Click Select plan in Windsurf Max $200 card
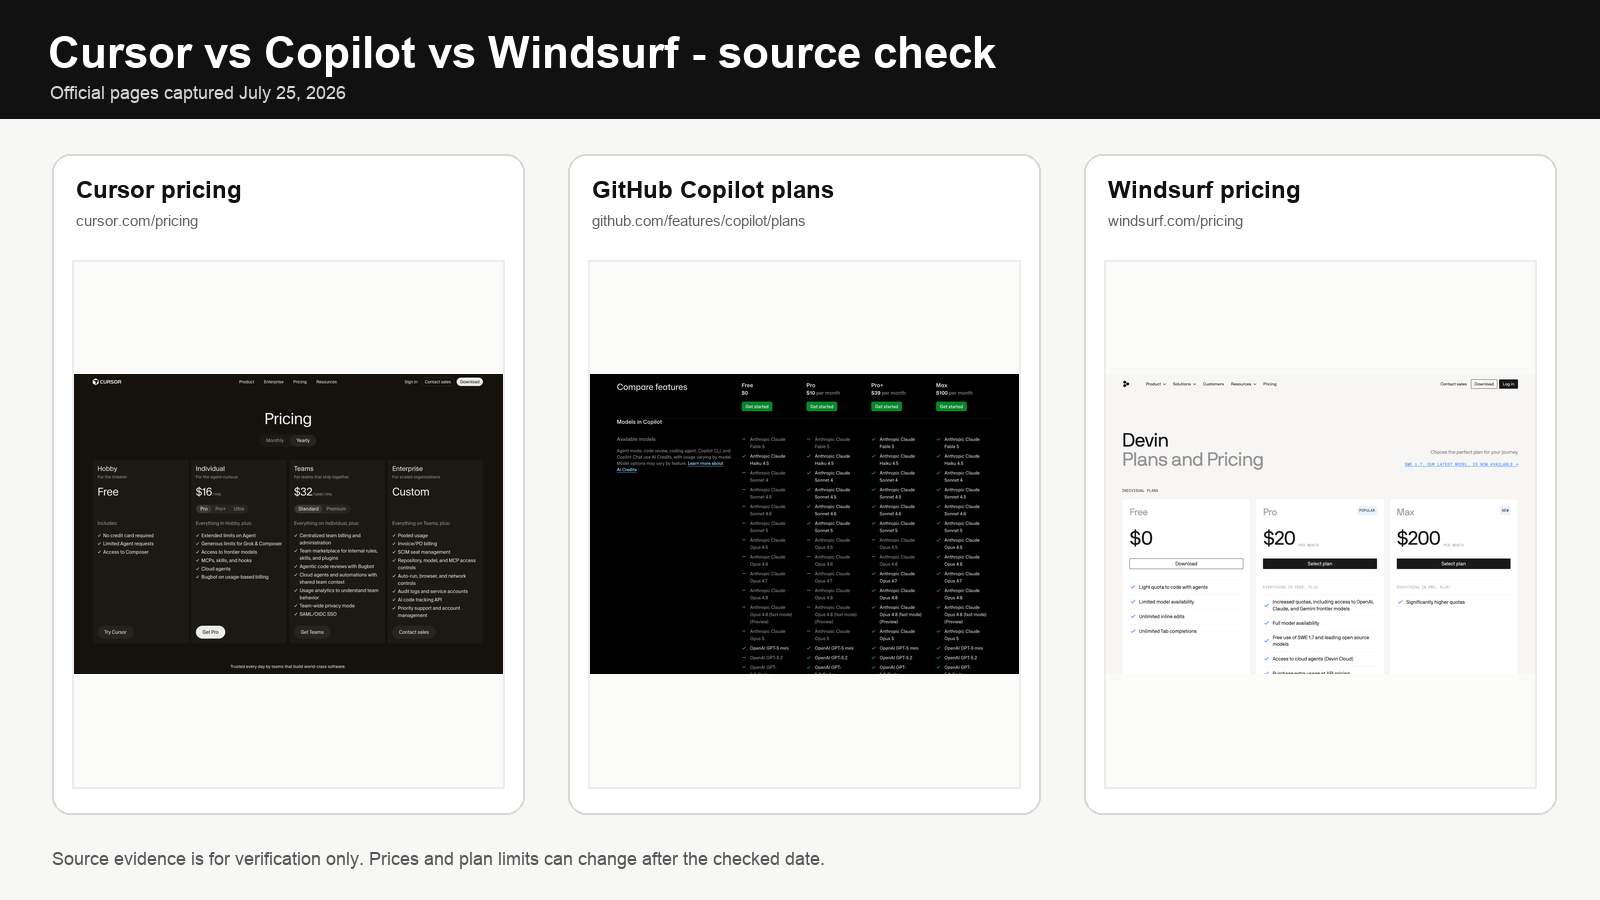 click(1453, 564)
